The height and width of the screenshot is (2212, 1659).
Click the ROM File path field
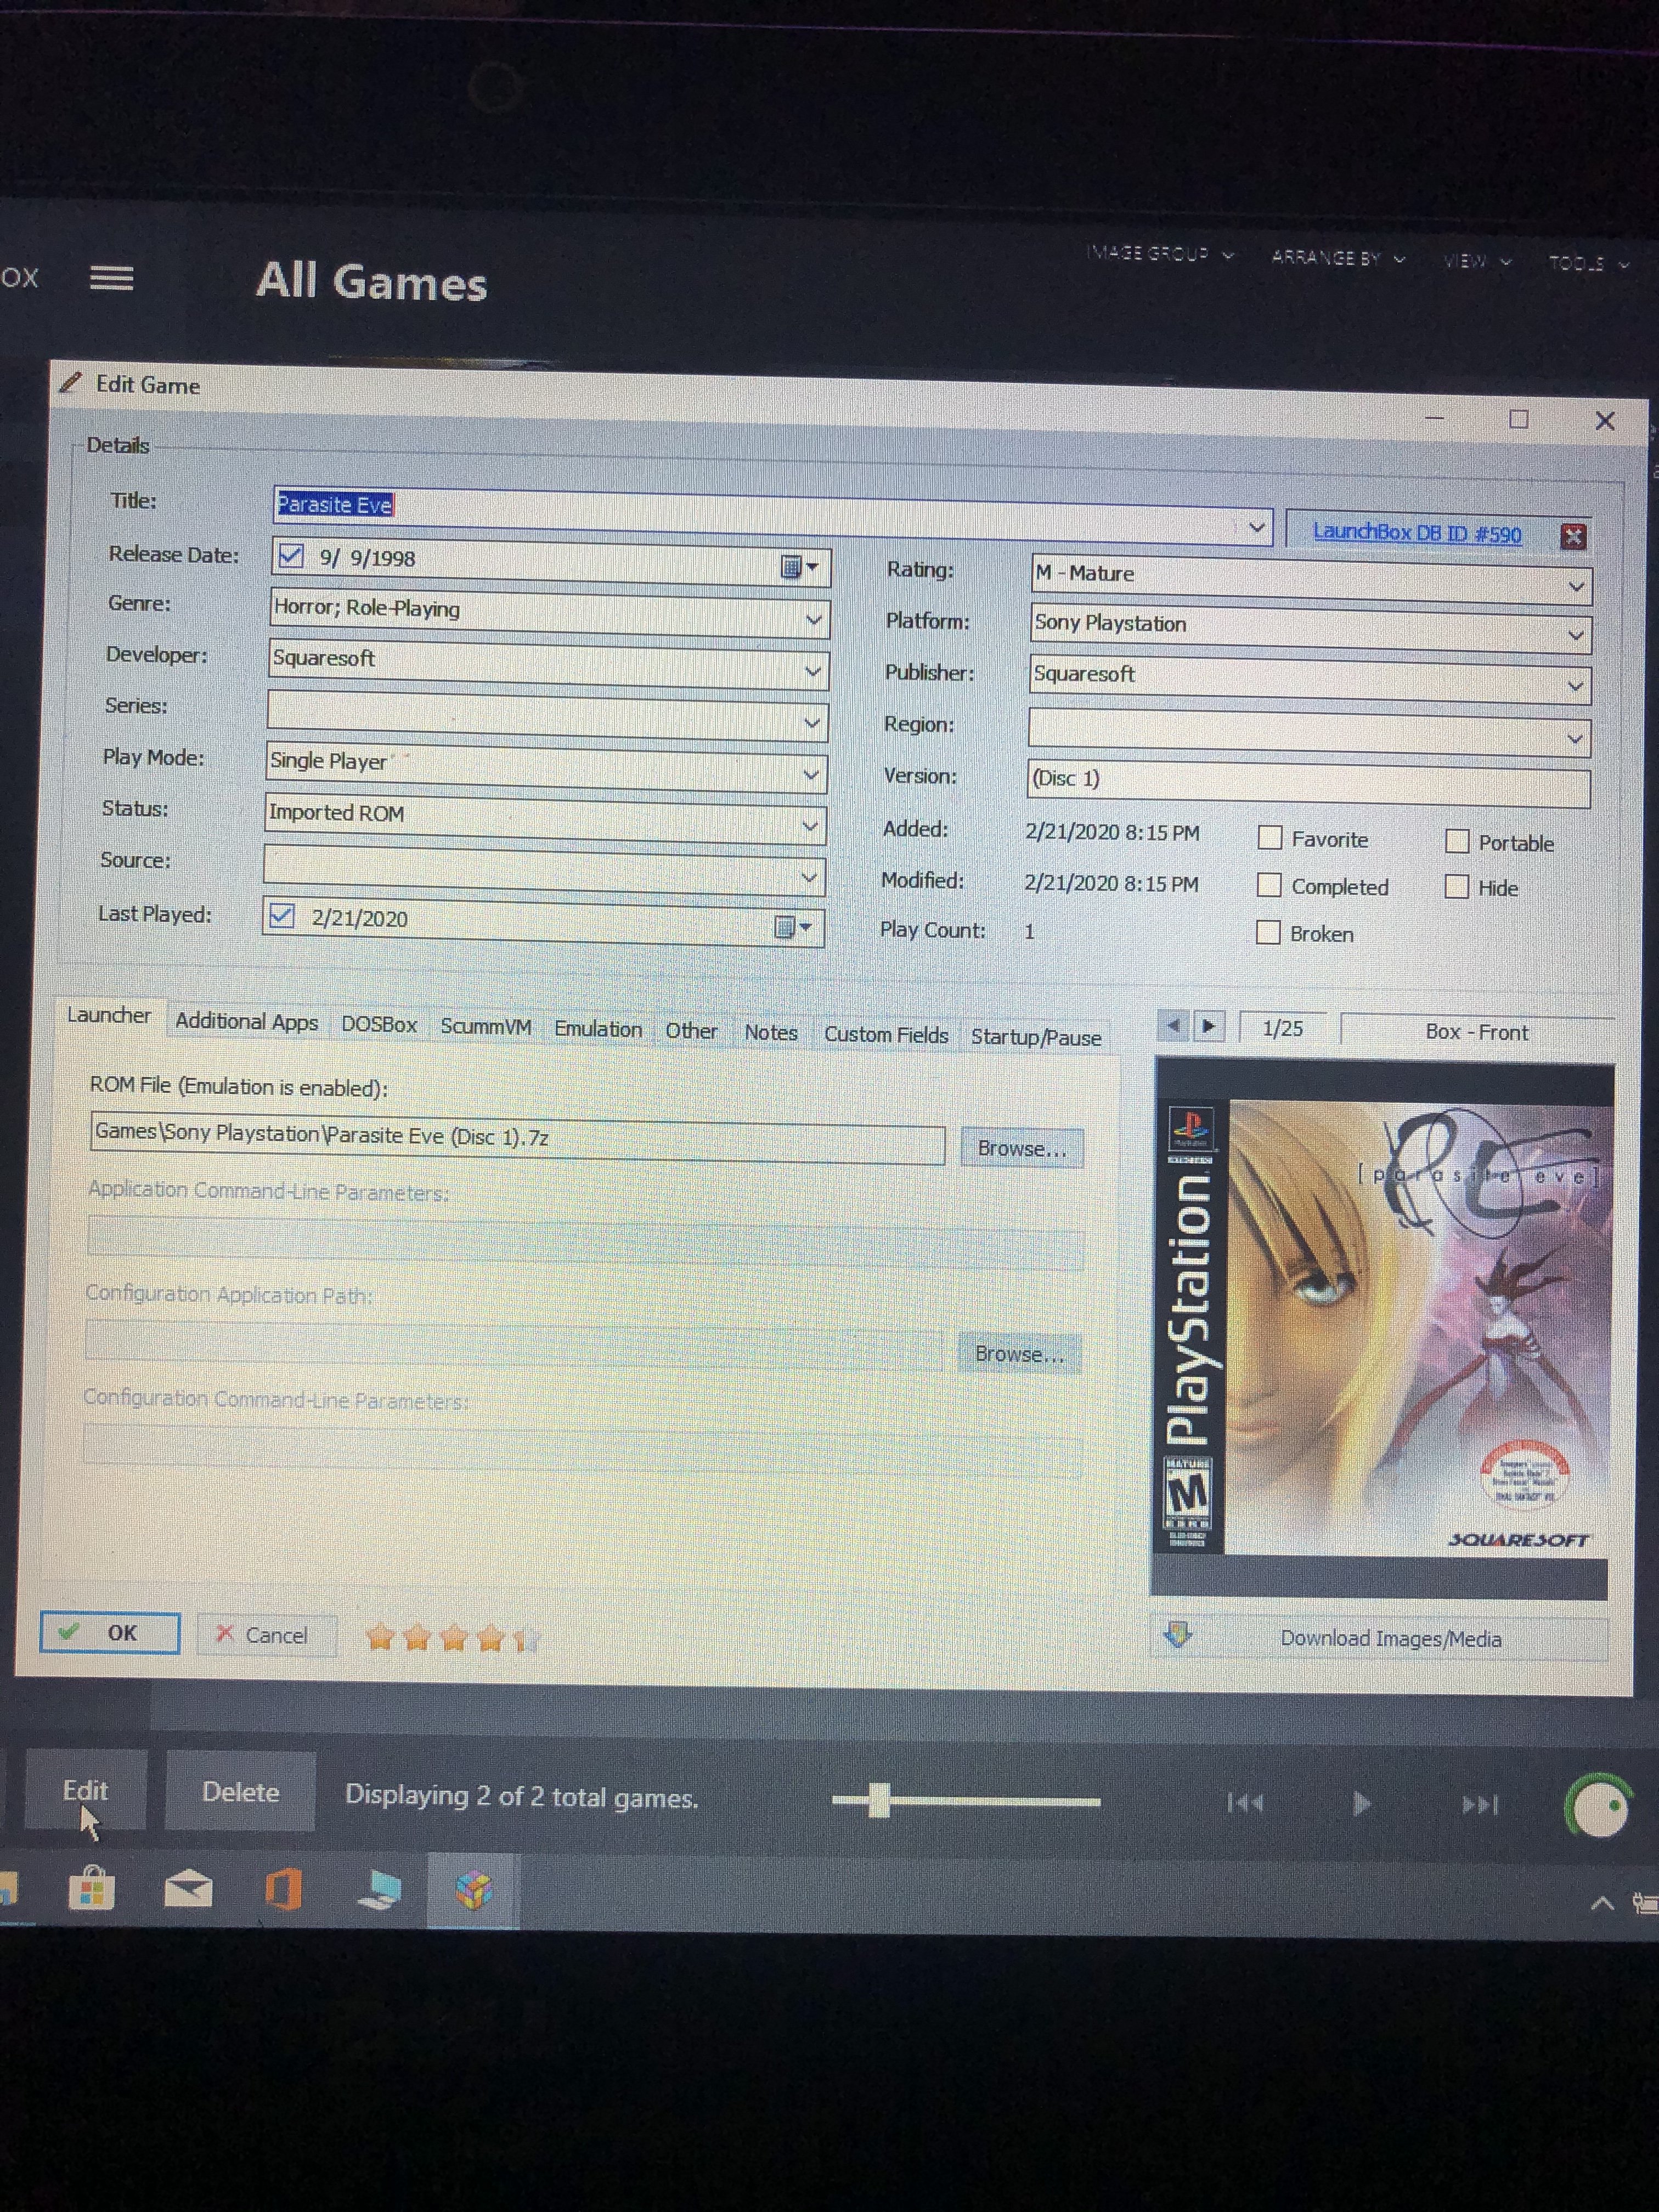(517, 1138)
